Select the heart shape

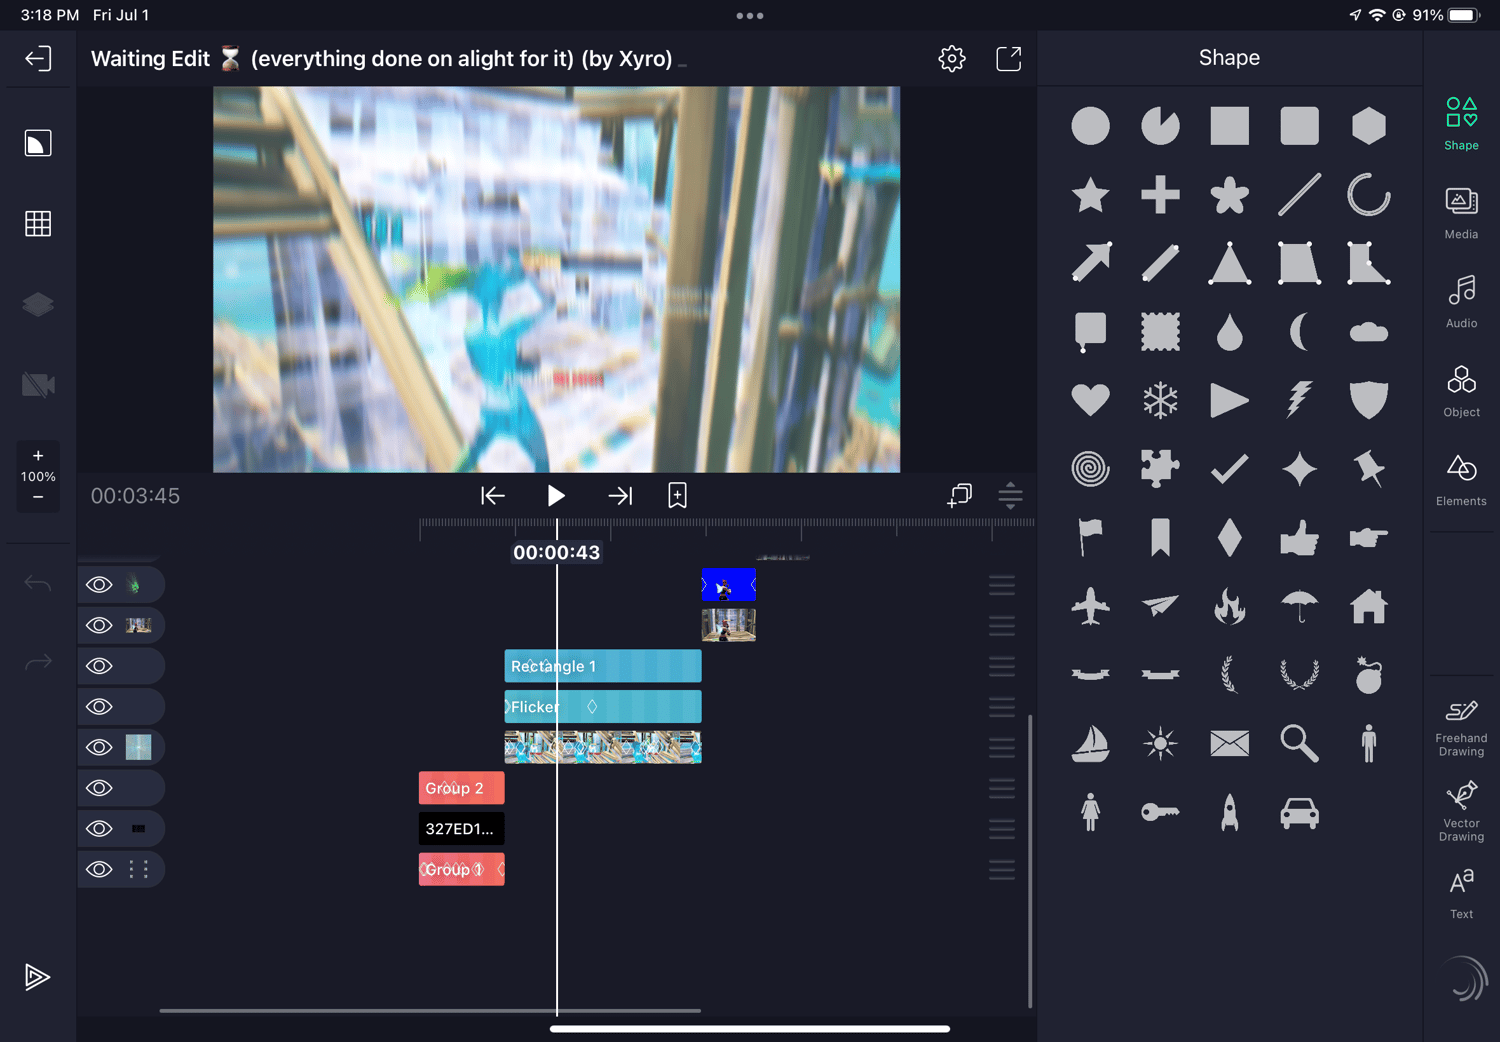[x=1090, y=400]
